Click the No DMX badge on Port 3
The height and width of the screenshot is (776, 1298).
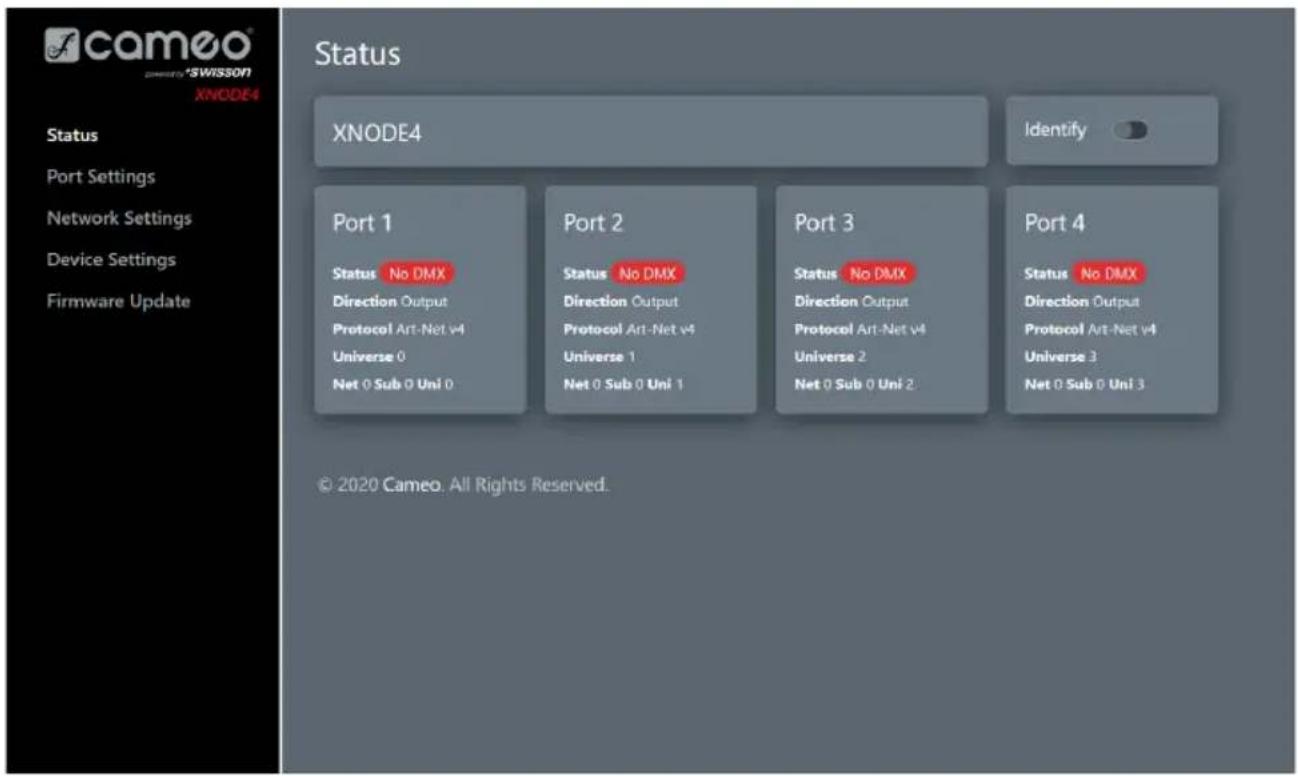[879, 273]
